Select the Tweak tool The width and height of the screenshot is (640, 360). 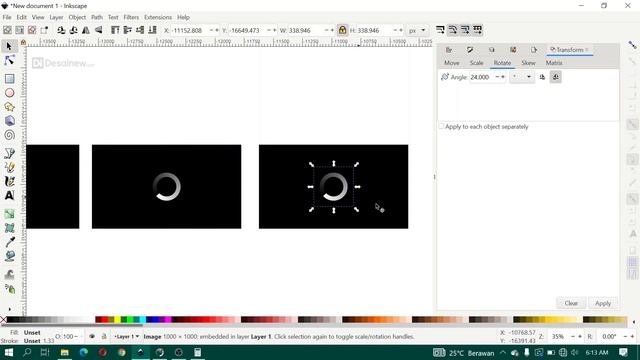coord(9,274)
